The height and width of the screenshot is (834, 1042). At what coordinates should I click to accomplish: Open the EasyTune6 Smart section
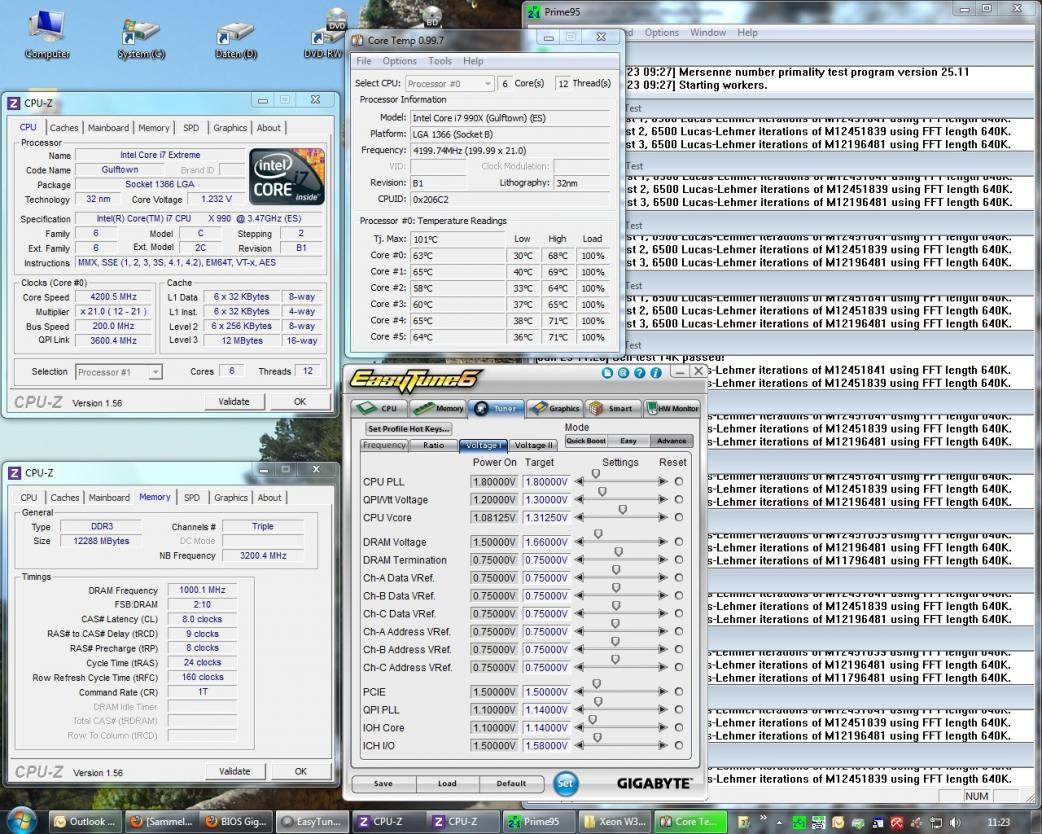pos(611,408)
